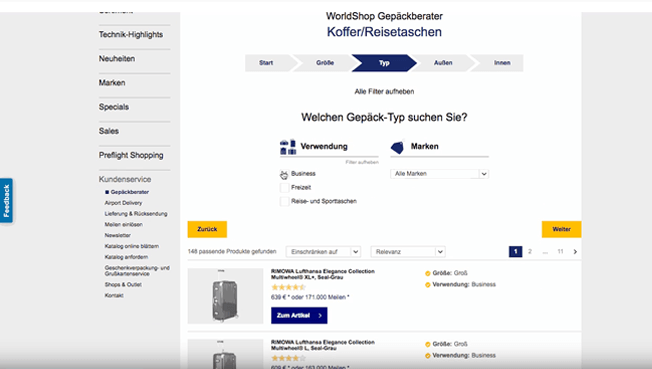Viewport: 652px width, 369px height.
Task: Switch to the Größe step tab
Action: (325, 63)
